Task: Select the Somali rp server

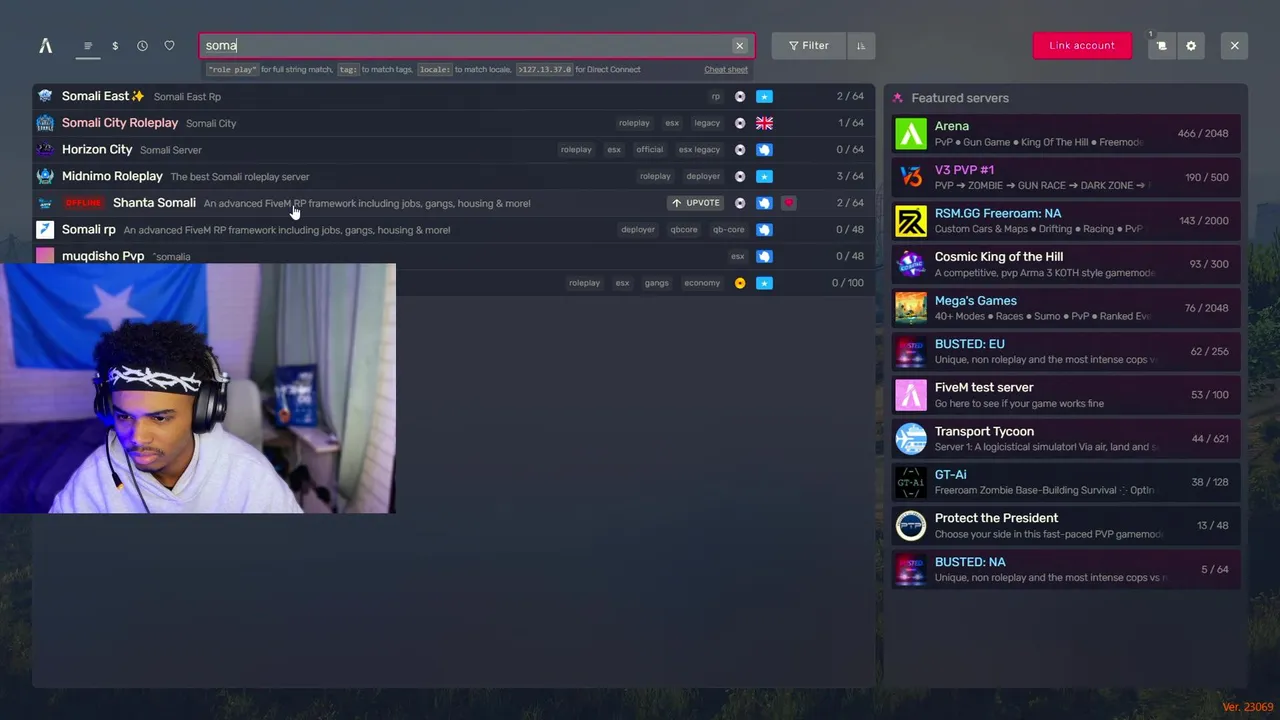Action: pos(453,230)
